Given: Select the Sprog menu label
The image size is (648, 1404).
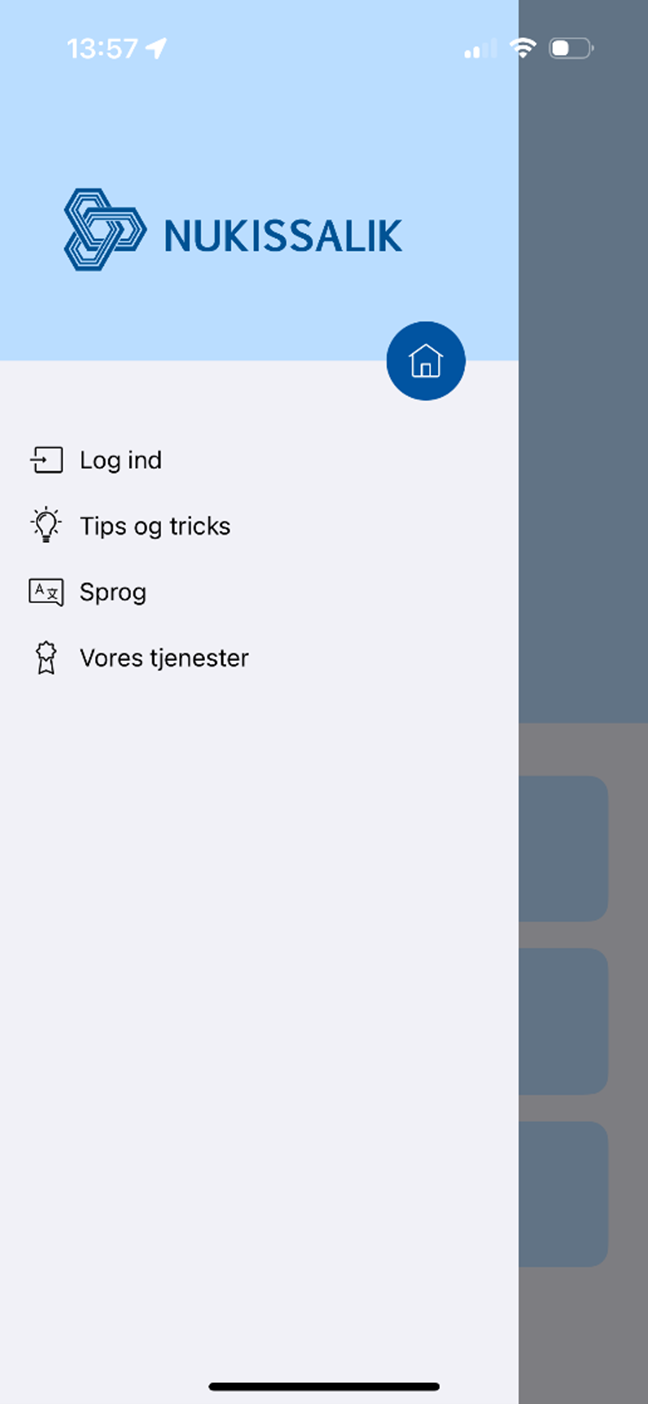Looking at the screenshot, I should click(113, 592).
